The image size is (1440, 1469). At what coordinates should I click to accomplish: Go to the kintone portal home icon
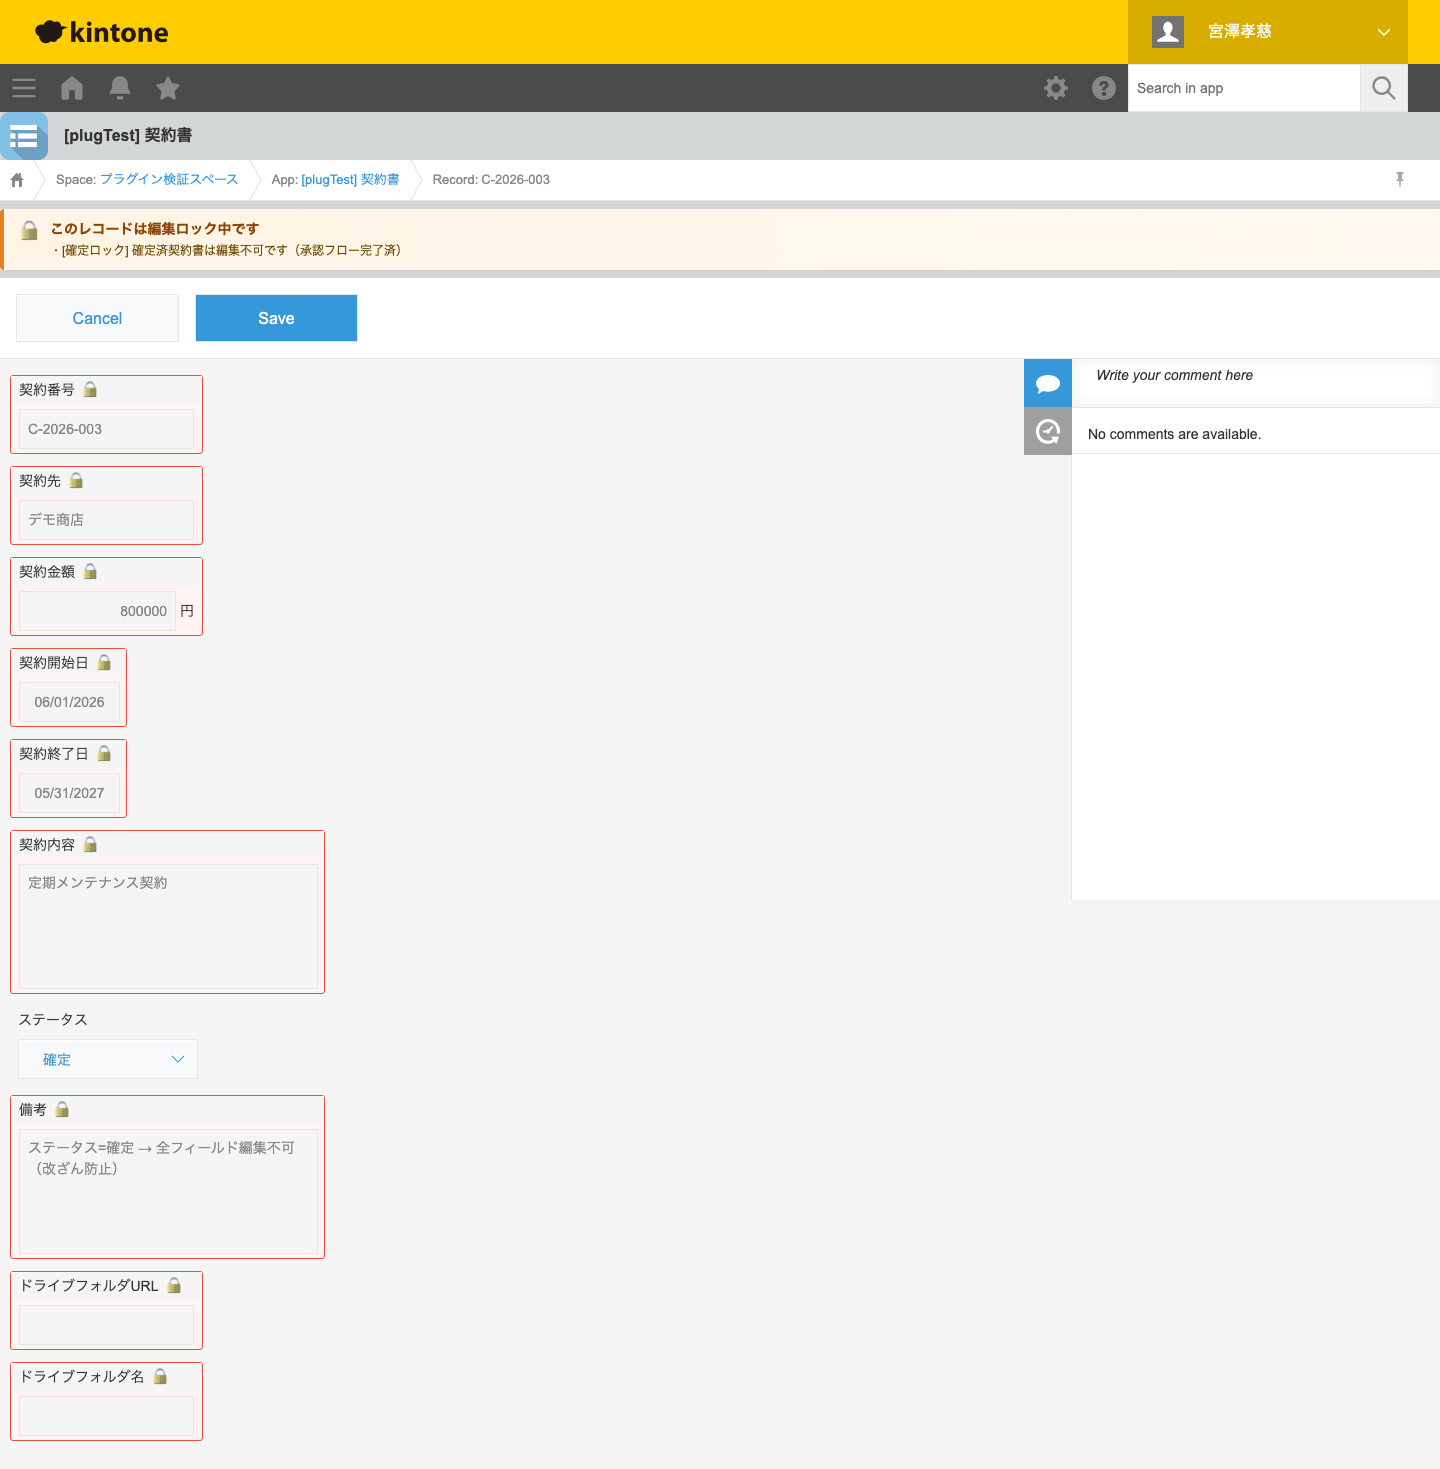point(72,88)
